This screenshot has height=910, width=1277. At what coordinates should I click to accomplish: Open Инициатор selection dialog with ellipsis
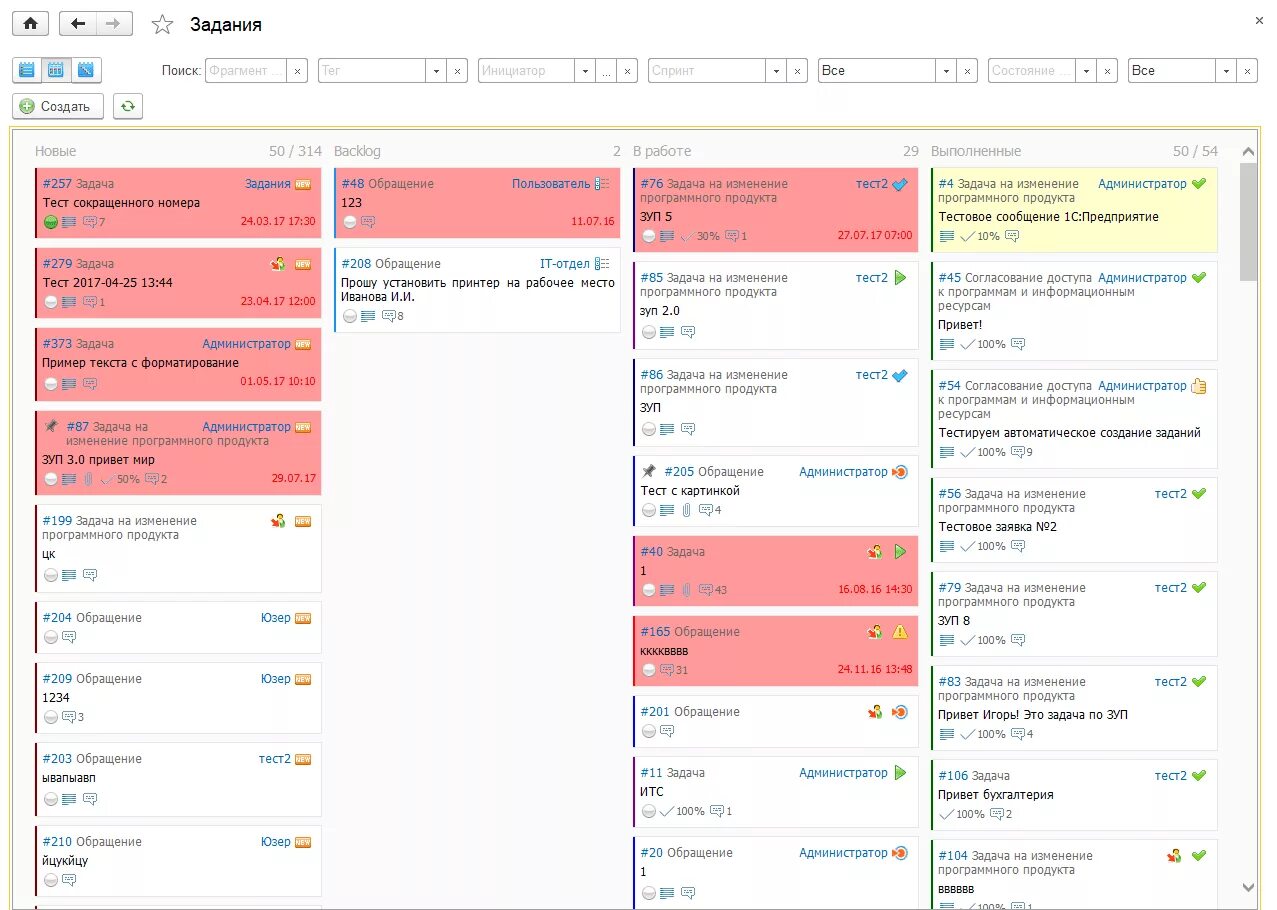(x=606, y=71)
